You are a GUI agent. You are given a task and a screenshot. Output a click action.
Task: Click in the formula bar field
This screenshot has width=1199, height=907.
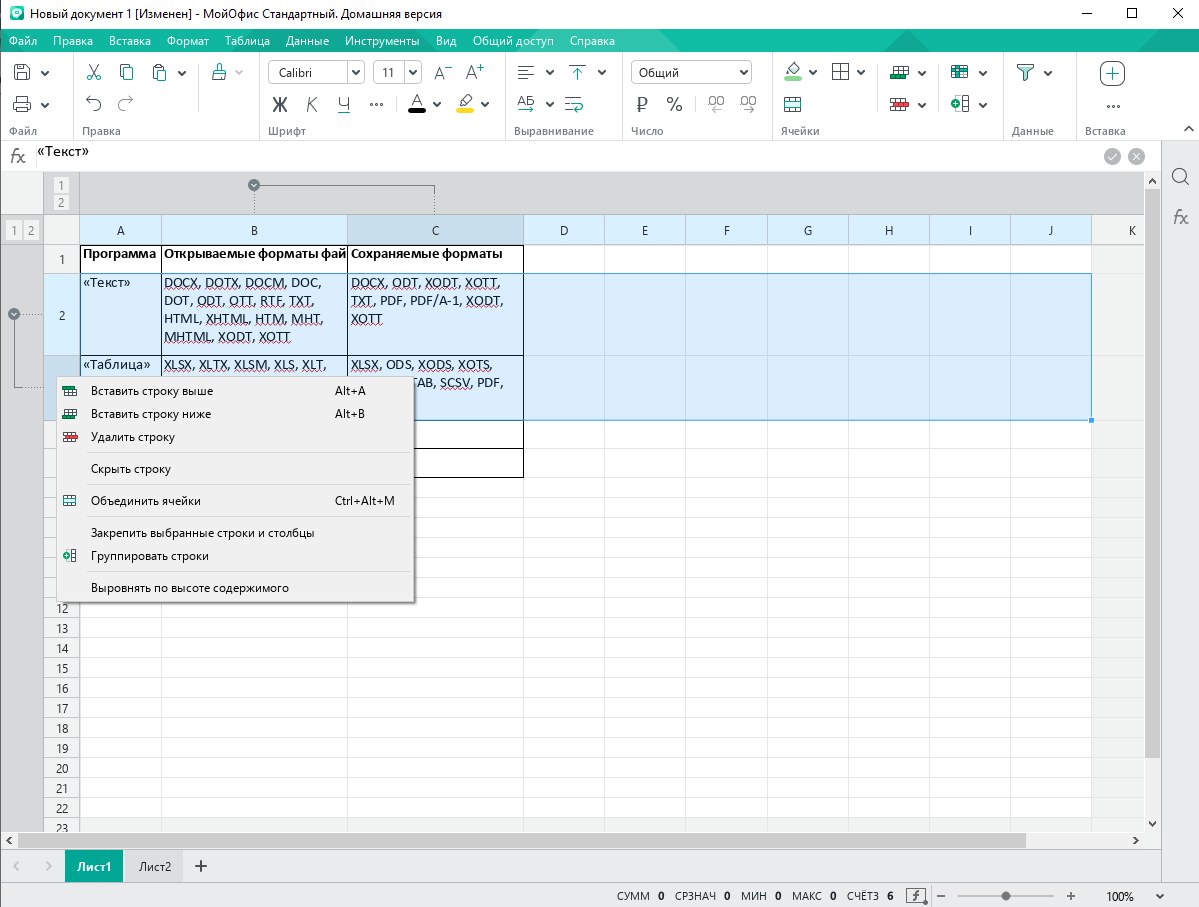[566, 156]
